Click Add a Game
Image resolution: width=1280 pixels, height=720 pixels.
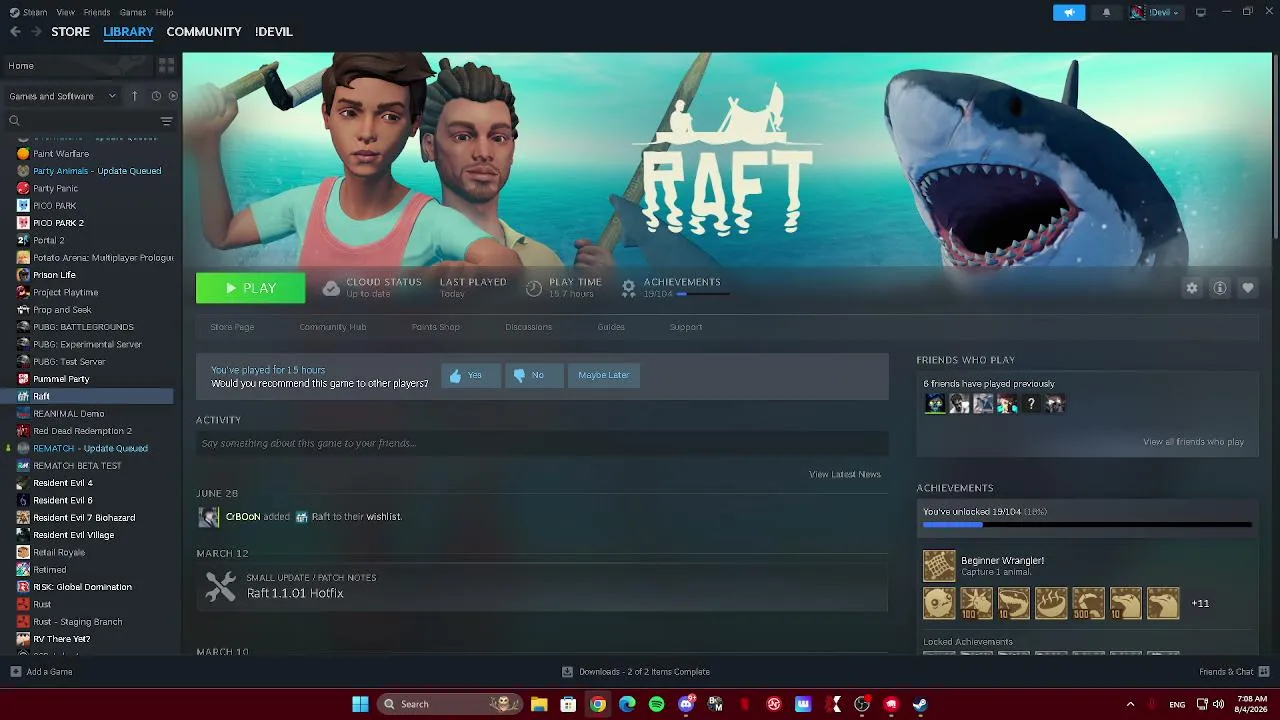pyautogui.click(x=41, y=672)
